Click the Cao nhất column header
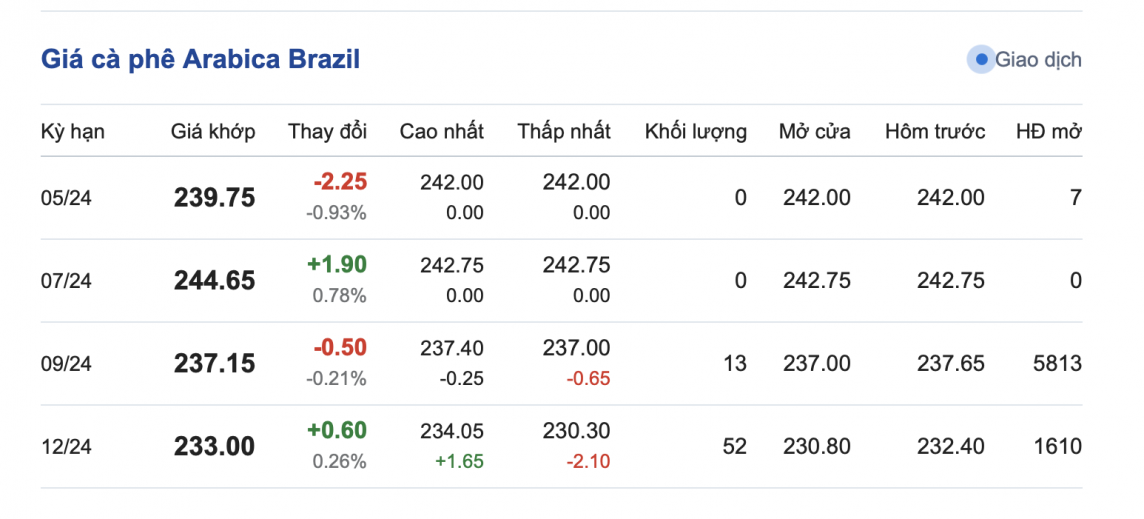Viewport: 1144px width, 519px height. click(441, 131)
